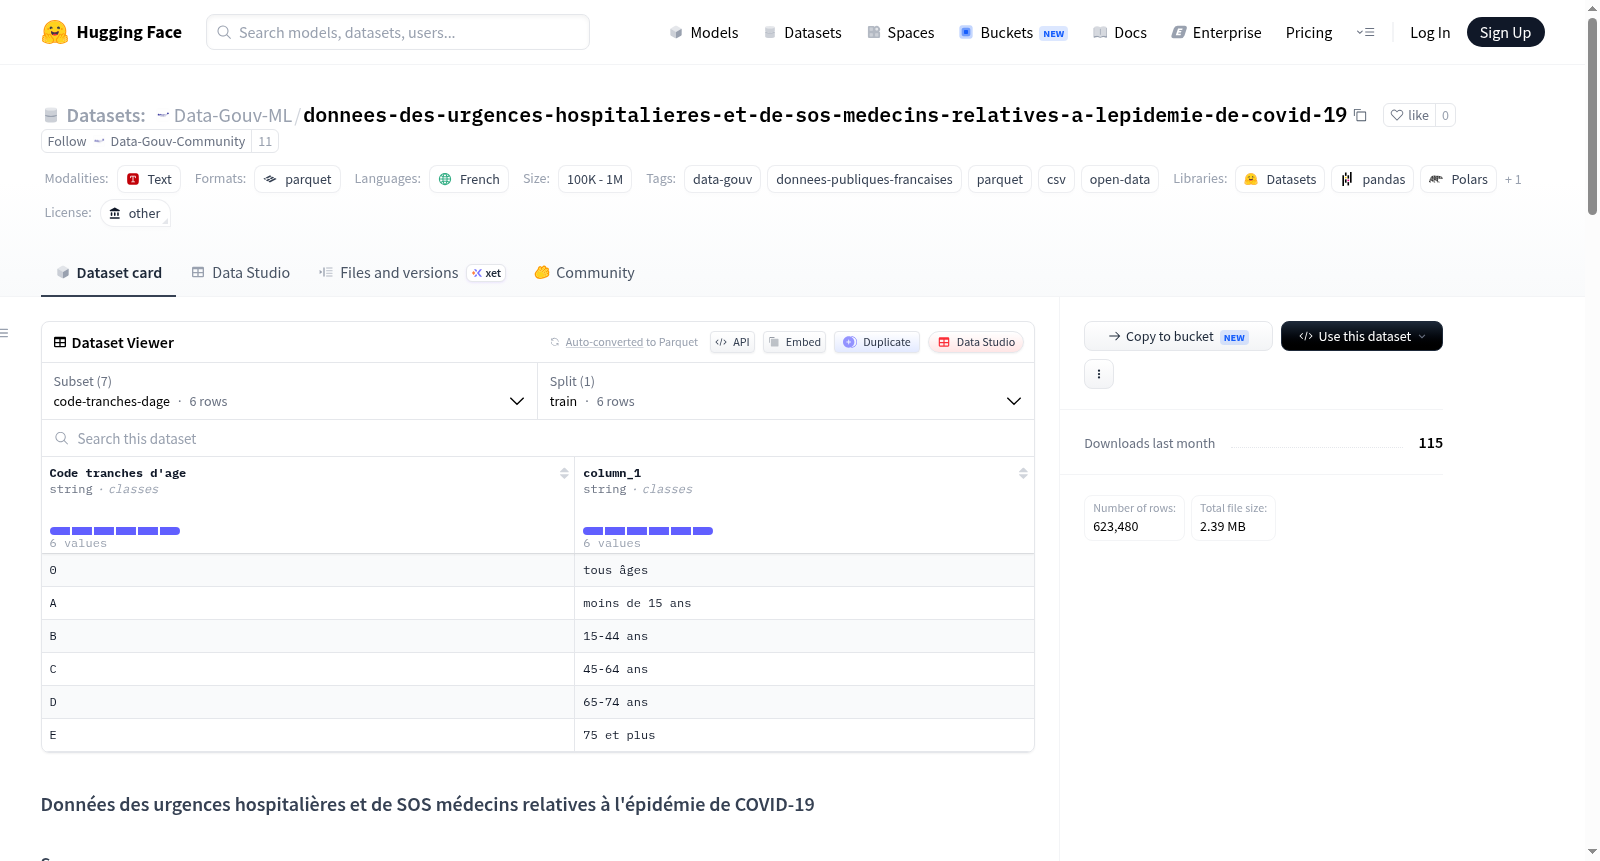This screenshot has height=861, width=1600.
Task: Duplicate this dataset
Action: (x=877, y=342)
